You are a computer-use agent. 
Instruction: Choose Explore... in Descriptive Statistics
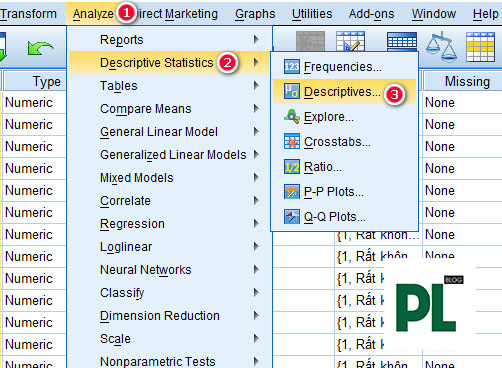tap(344, 117)
